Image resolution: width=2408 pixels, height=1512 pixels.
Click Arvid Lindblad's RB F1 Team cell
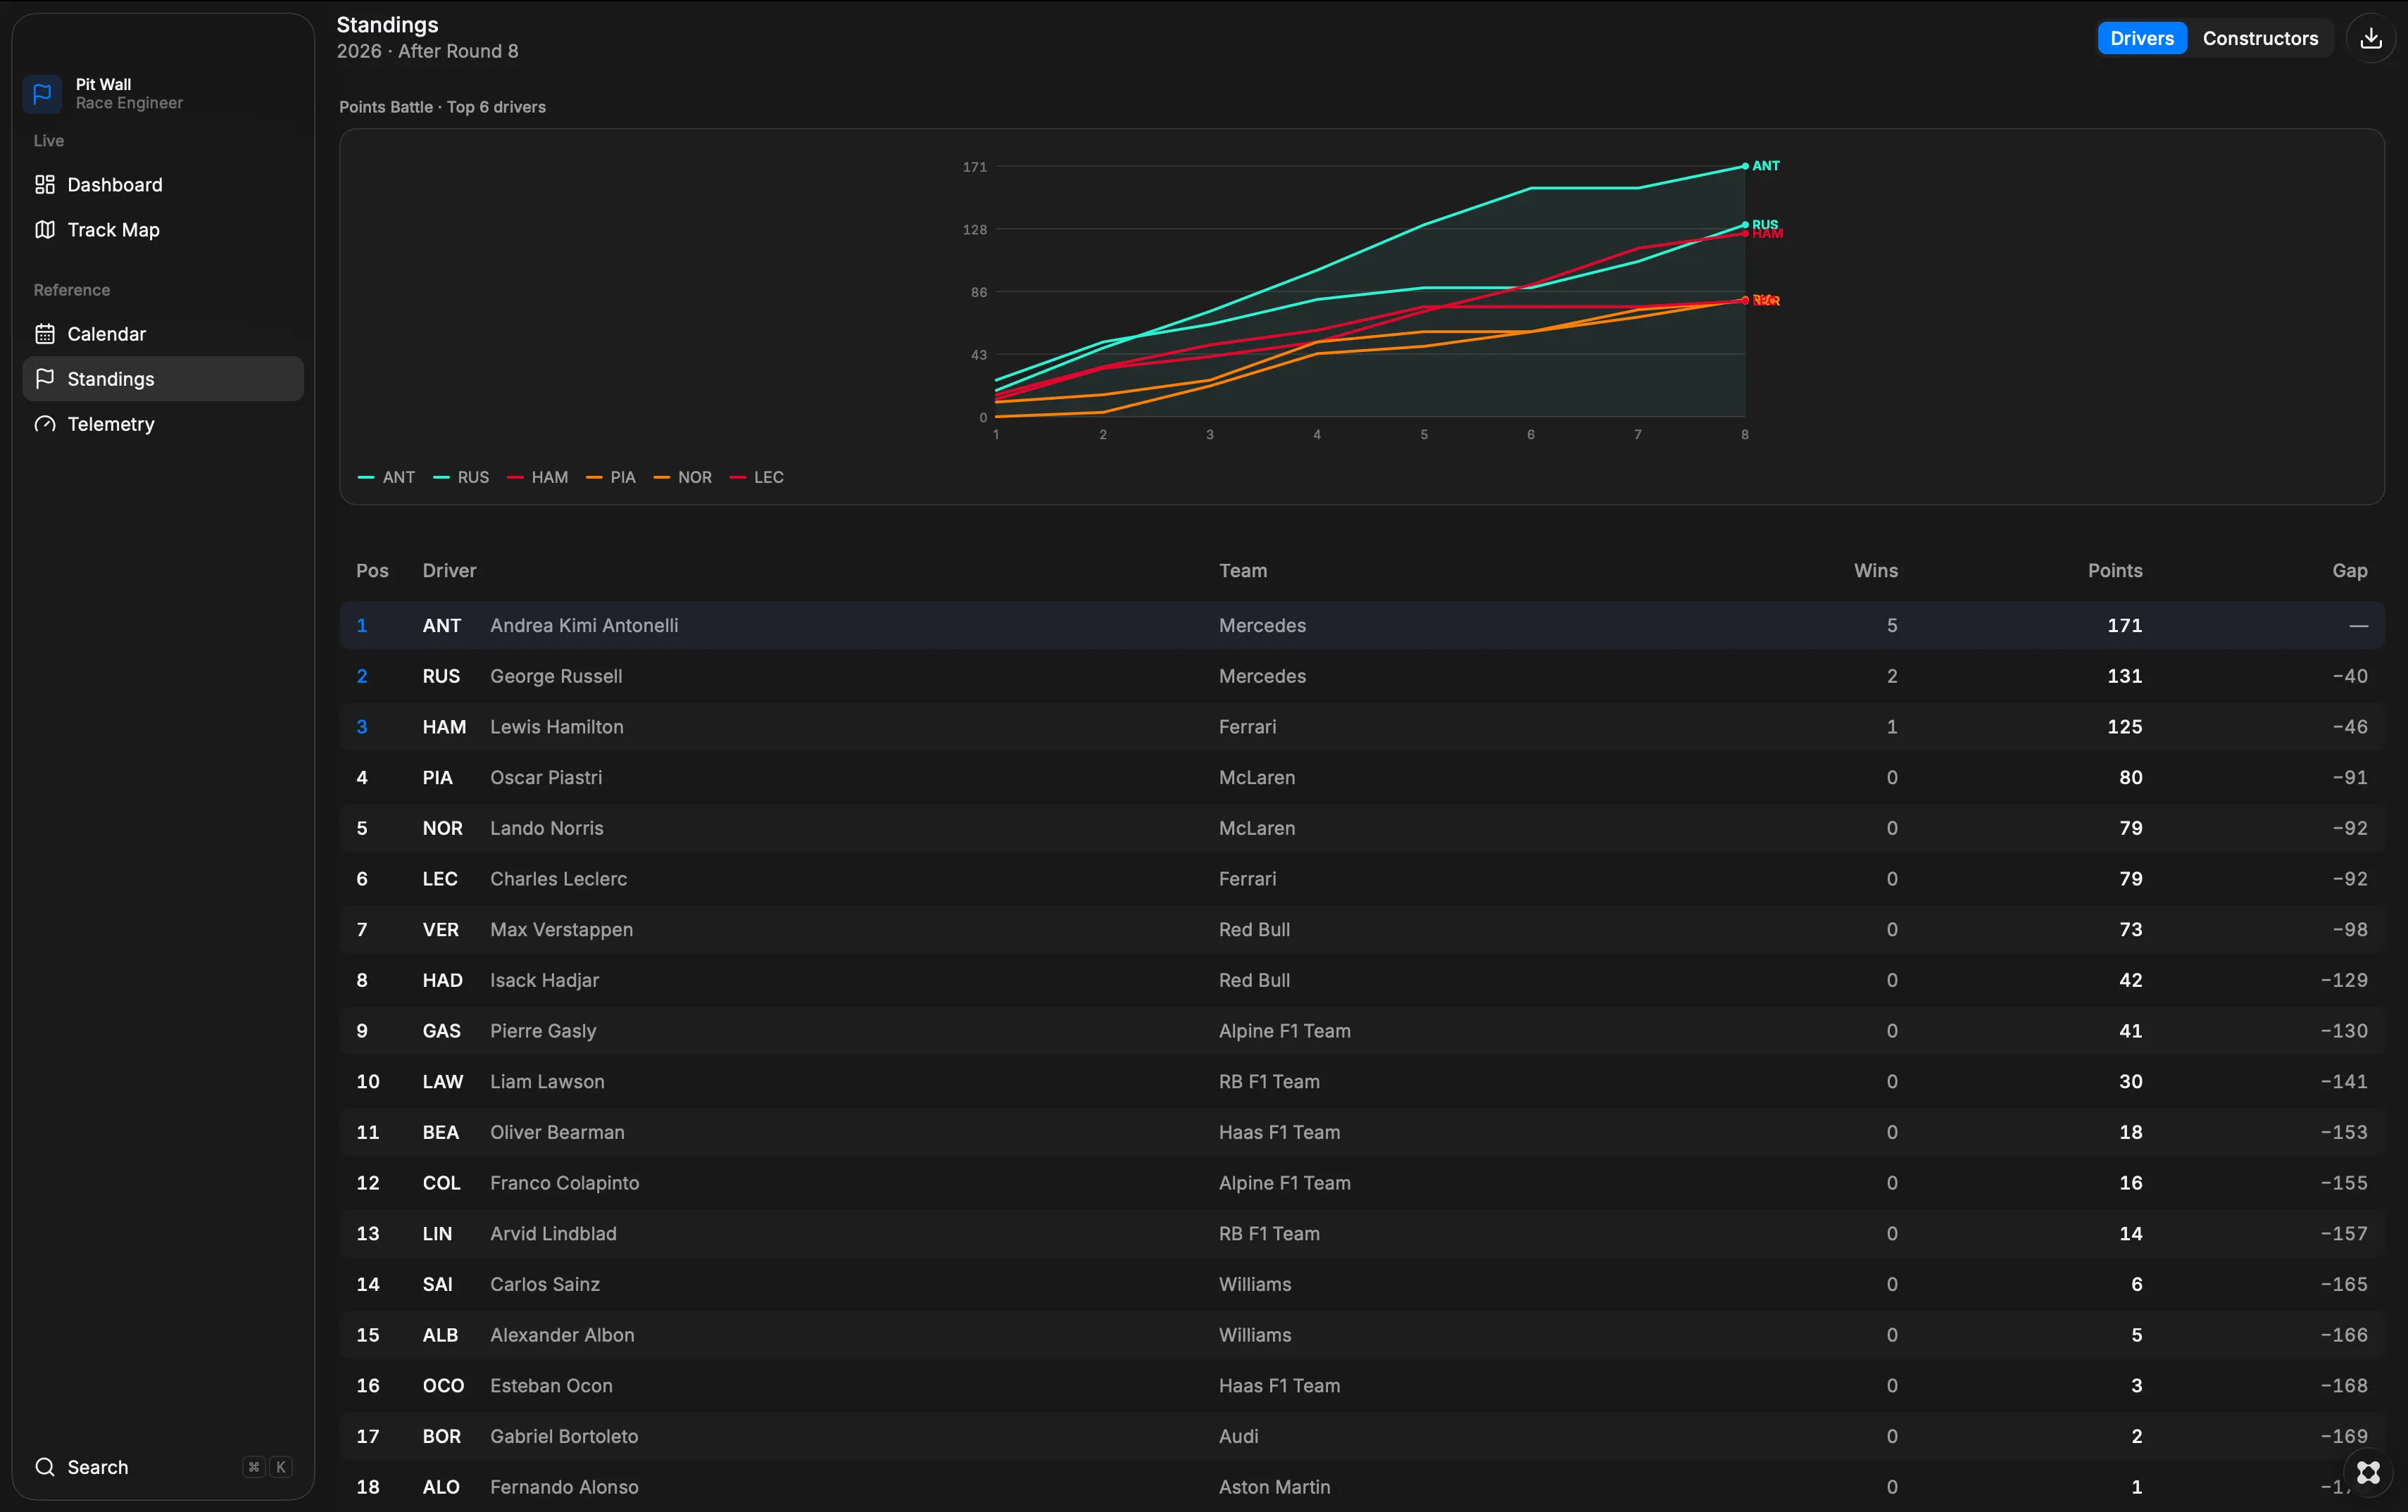[x=1269, y=1233]
